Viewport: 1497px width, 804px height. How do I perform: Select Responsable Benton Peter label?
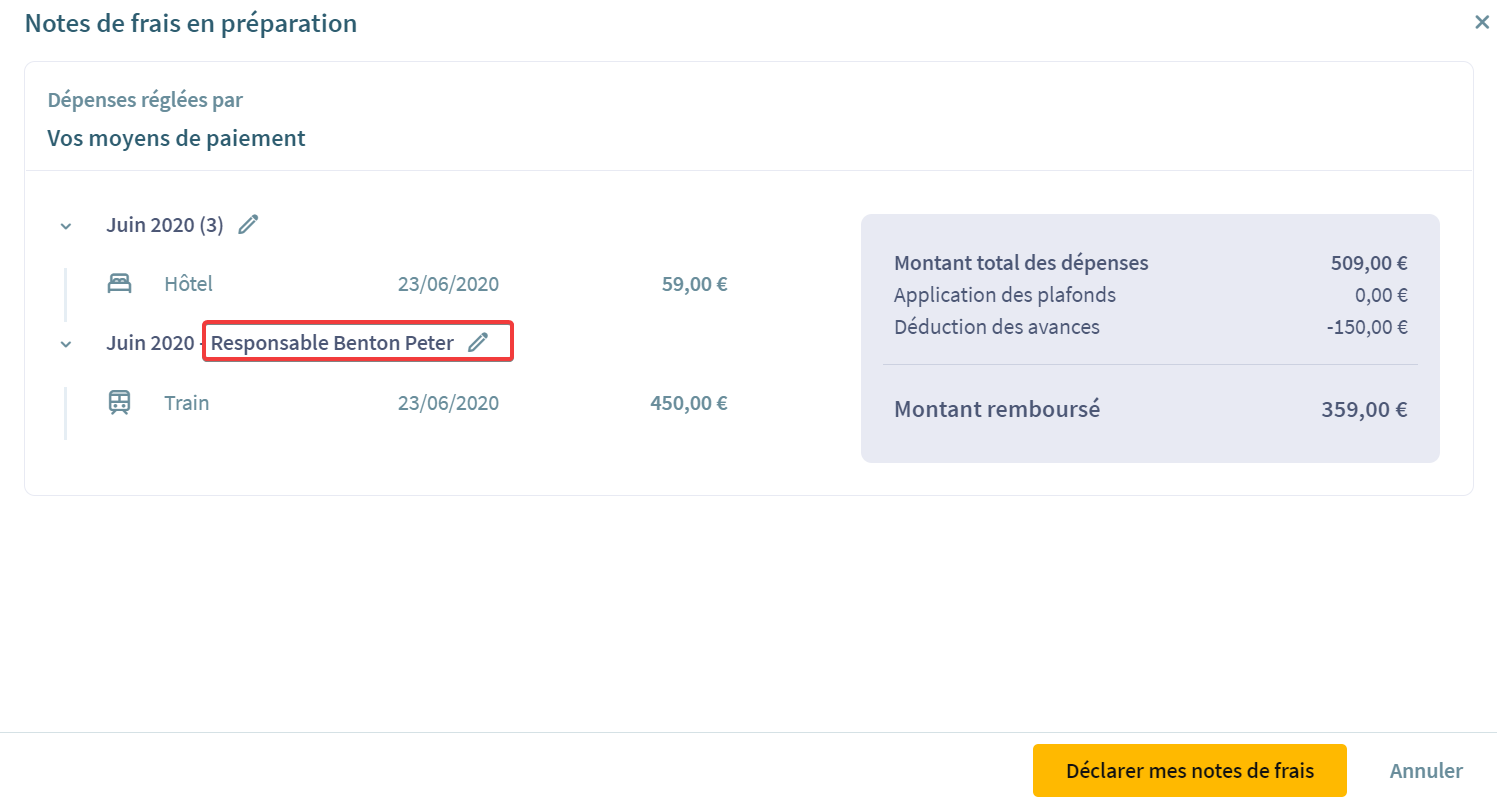click(x=332, y=343)
